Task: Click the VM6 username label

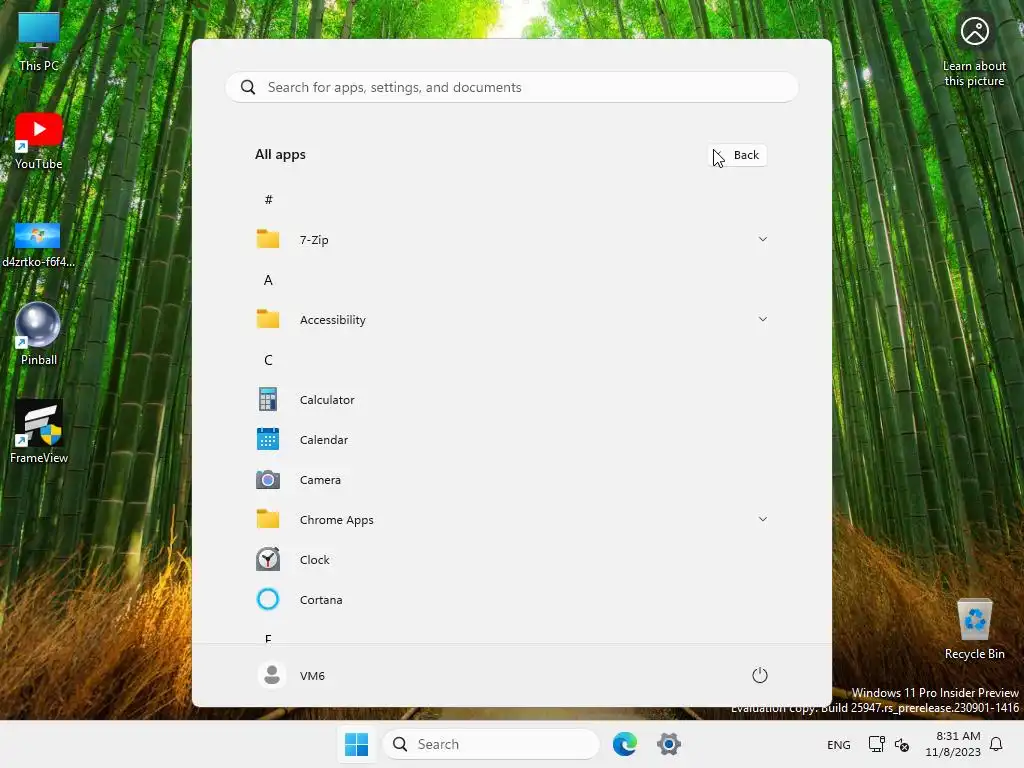Action: click(x=312, y=676)
